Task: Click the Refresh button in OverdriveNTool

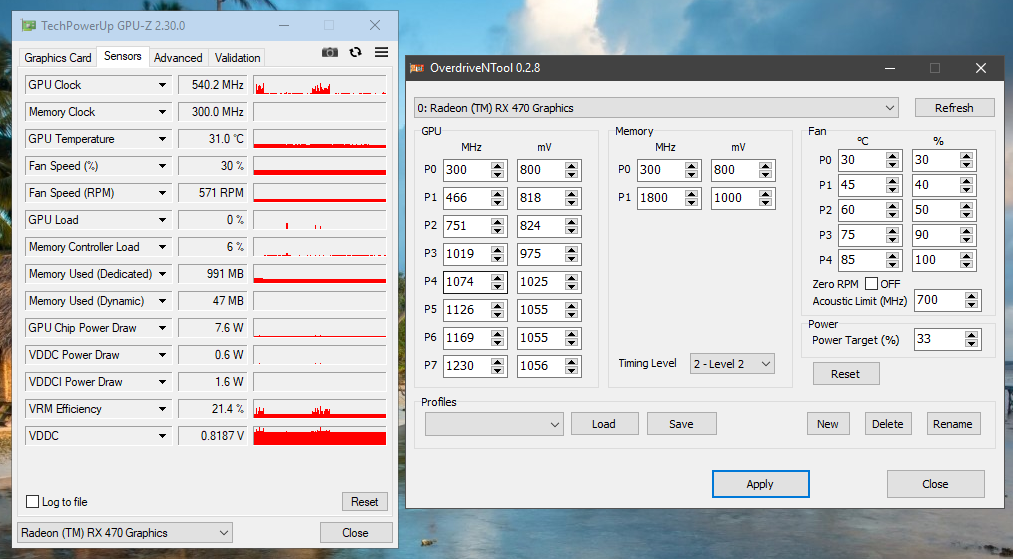Action: click(x=954, y=108)
